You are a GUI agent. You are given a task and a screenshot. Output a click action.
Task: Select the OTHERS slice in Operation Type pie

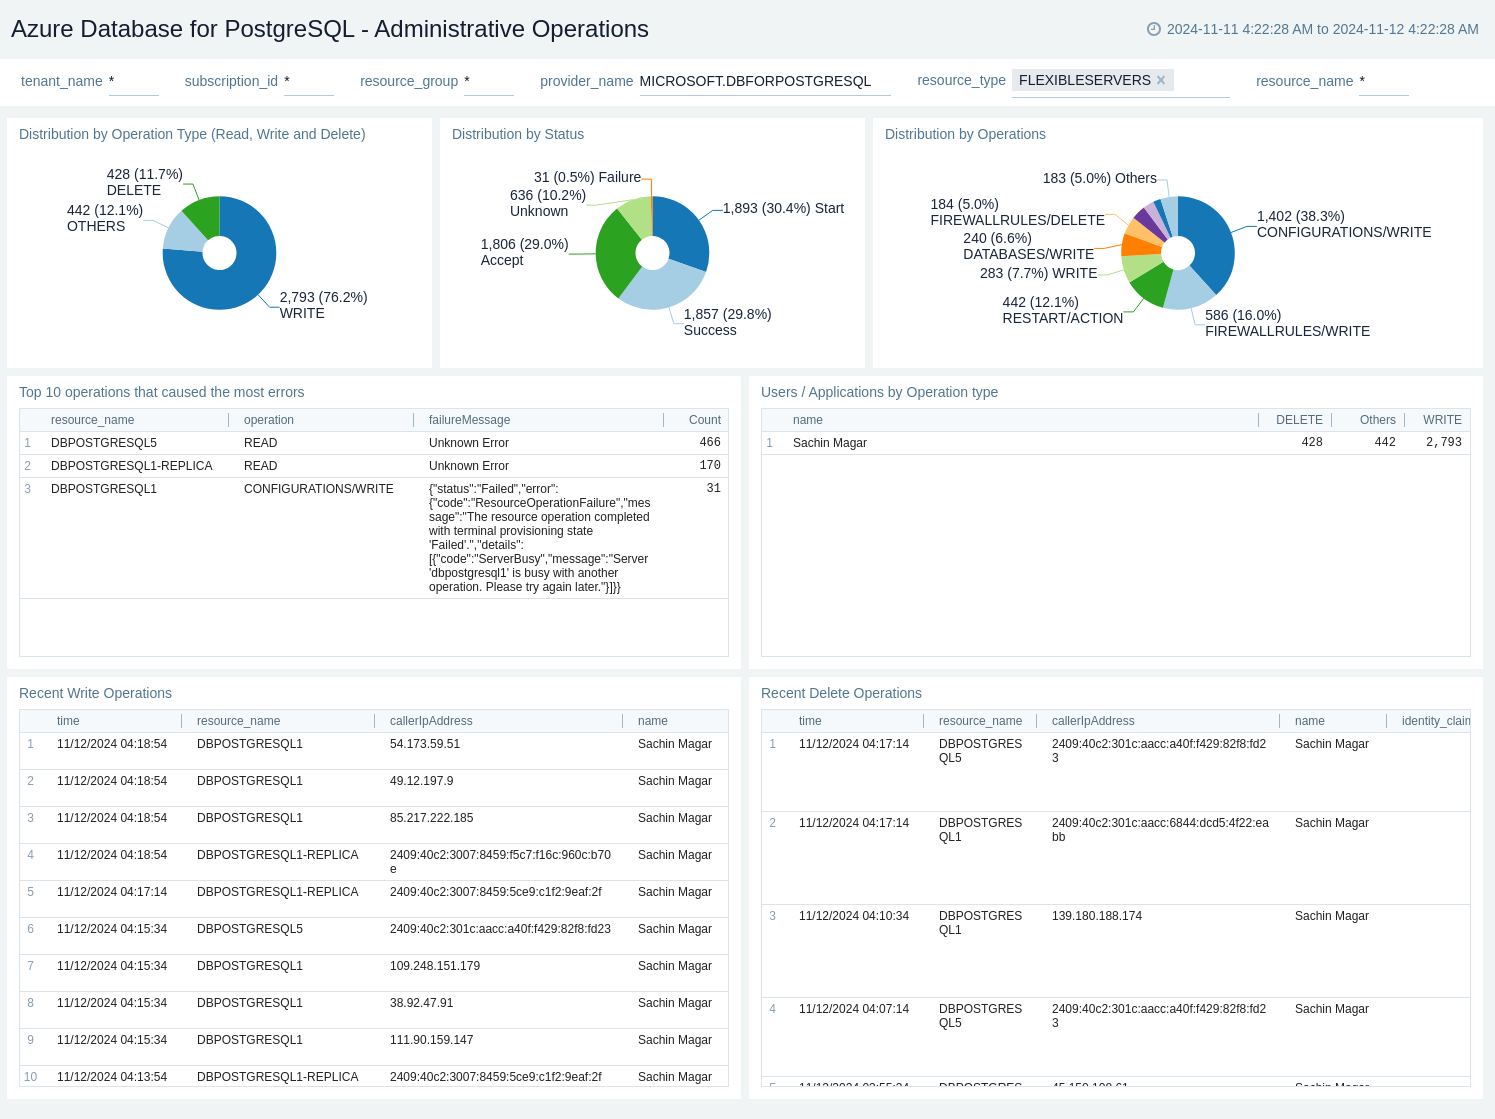184,233
